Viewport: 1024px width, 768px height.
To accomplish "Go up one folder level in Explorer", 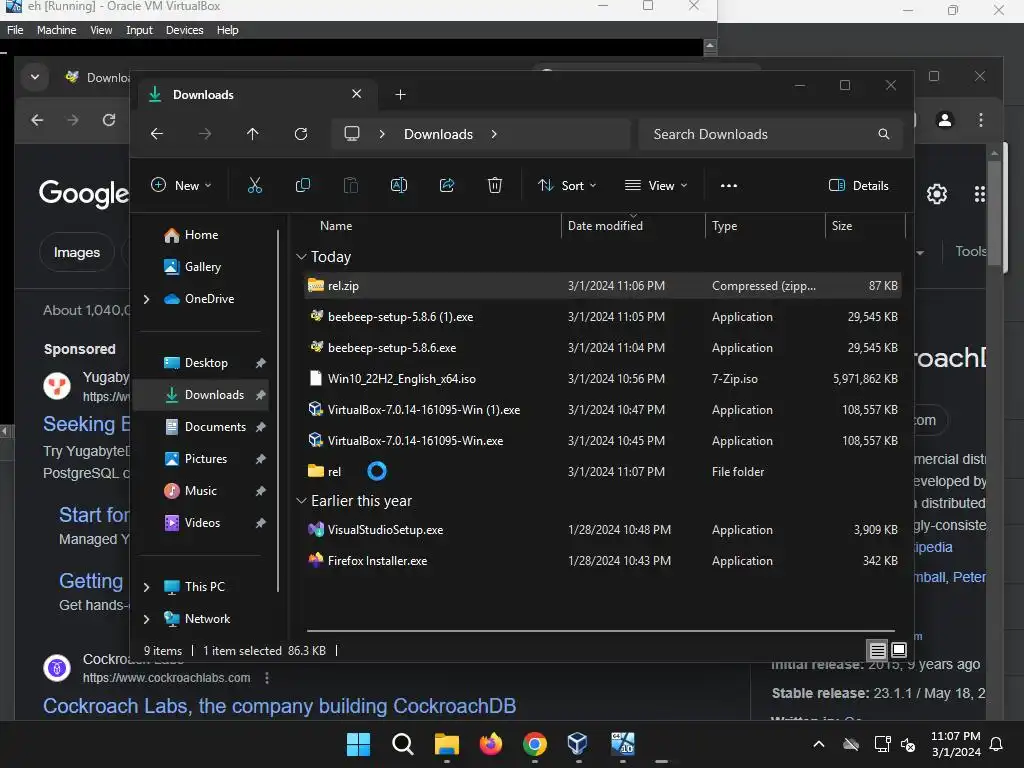I will [253, 134].
